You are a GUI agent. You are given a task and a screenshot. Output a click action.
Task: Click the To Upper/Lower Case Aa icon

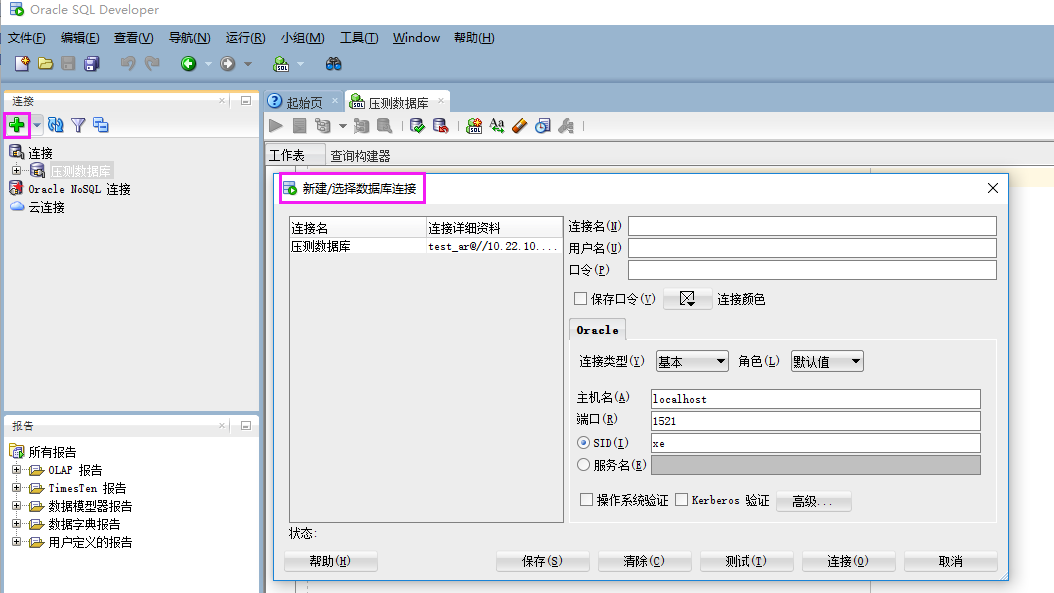497,126
